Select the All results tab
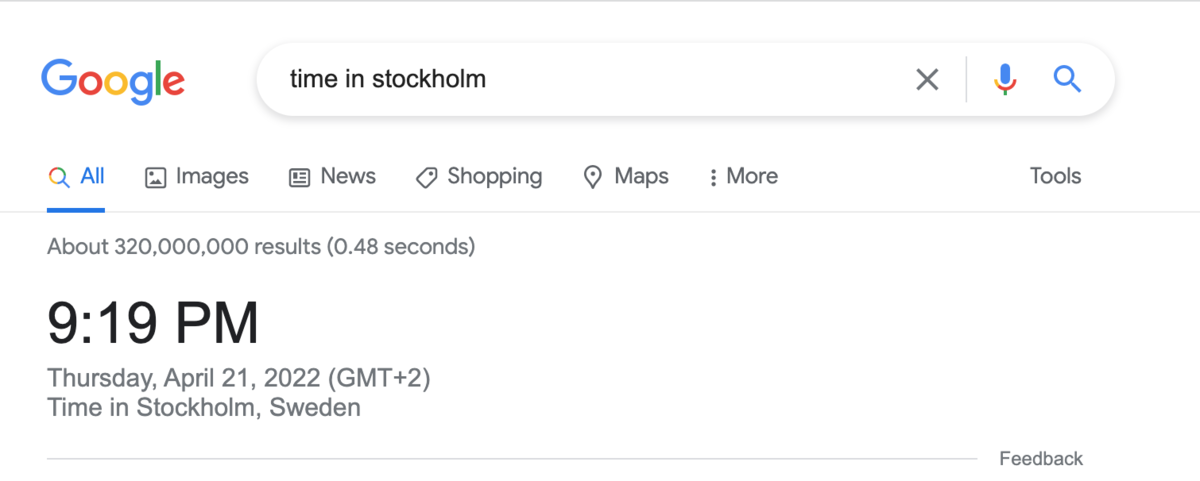Image resolution: width=1200 pixels, height=481 pixels. click(92, 177)
